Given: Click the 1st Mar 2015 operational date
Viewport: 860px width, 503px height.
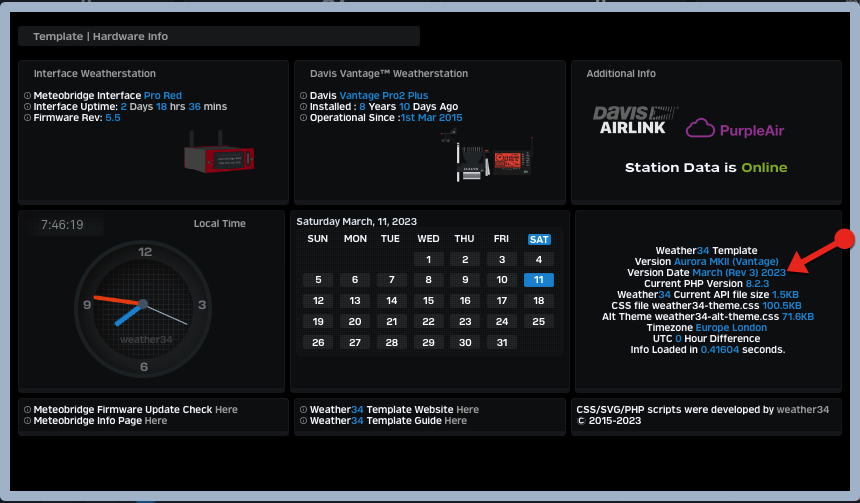Looking at the screenshot, I should pos(432,117).
